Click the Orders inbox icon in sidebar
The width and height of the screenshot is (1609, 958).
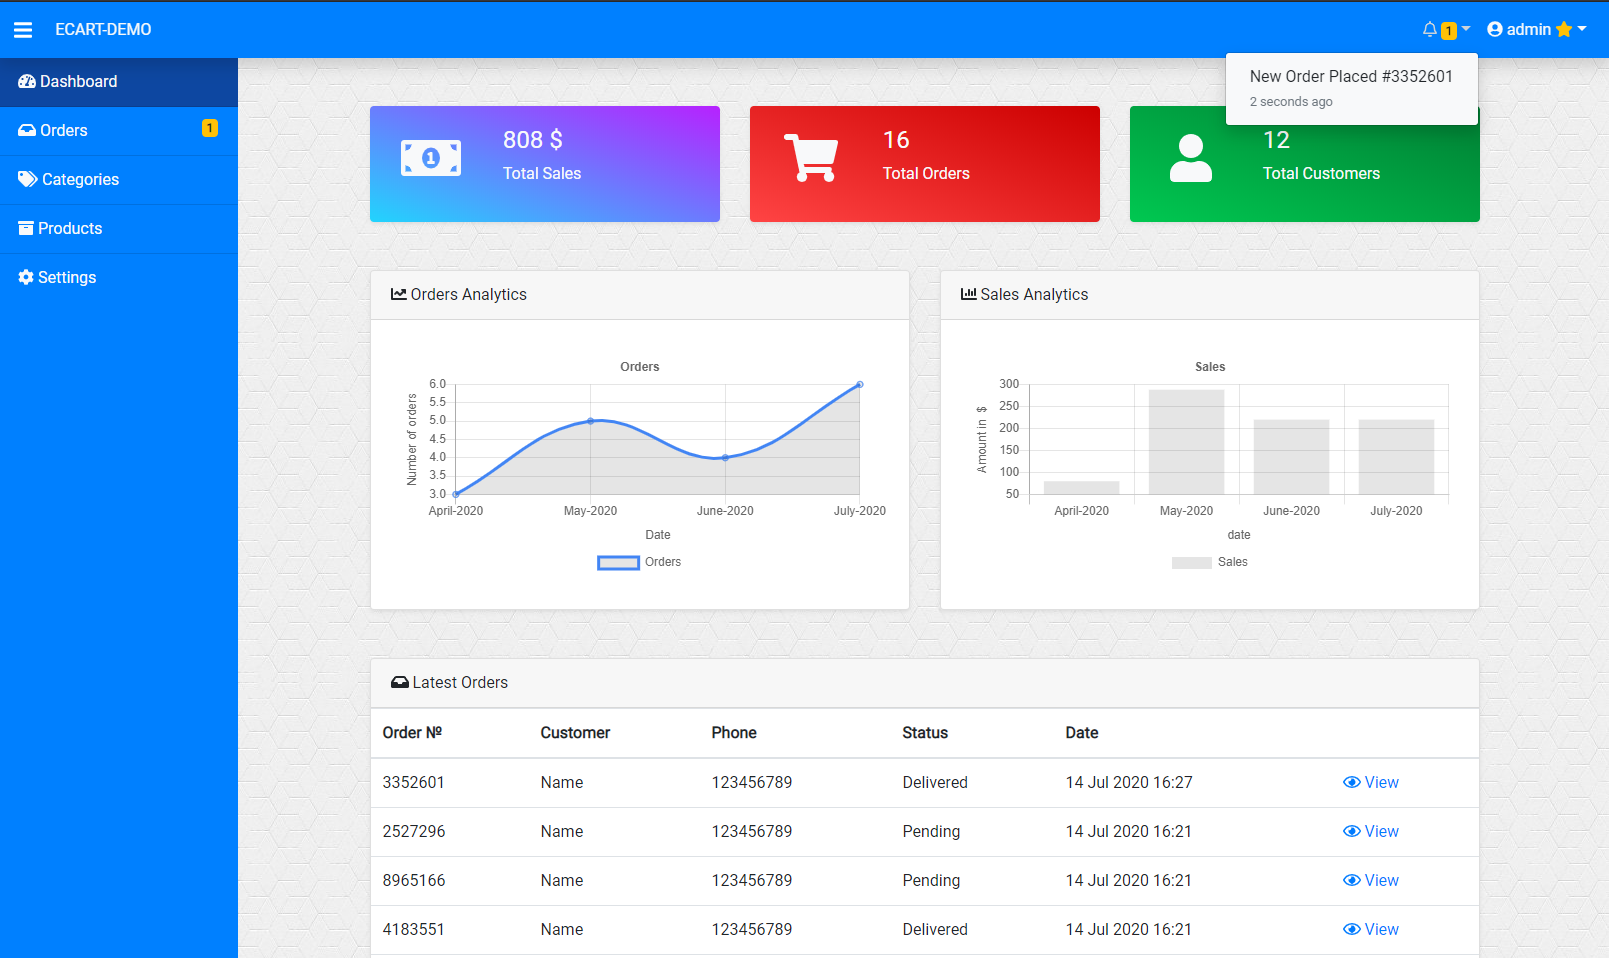point(27,131)
